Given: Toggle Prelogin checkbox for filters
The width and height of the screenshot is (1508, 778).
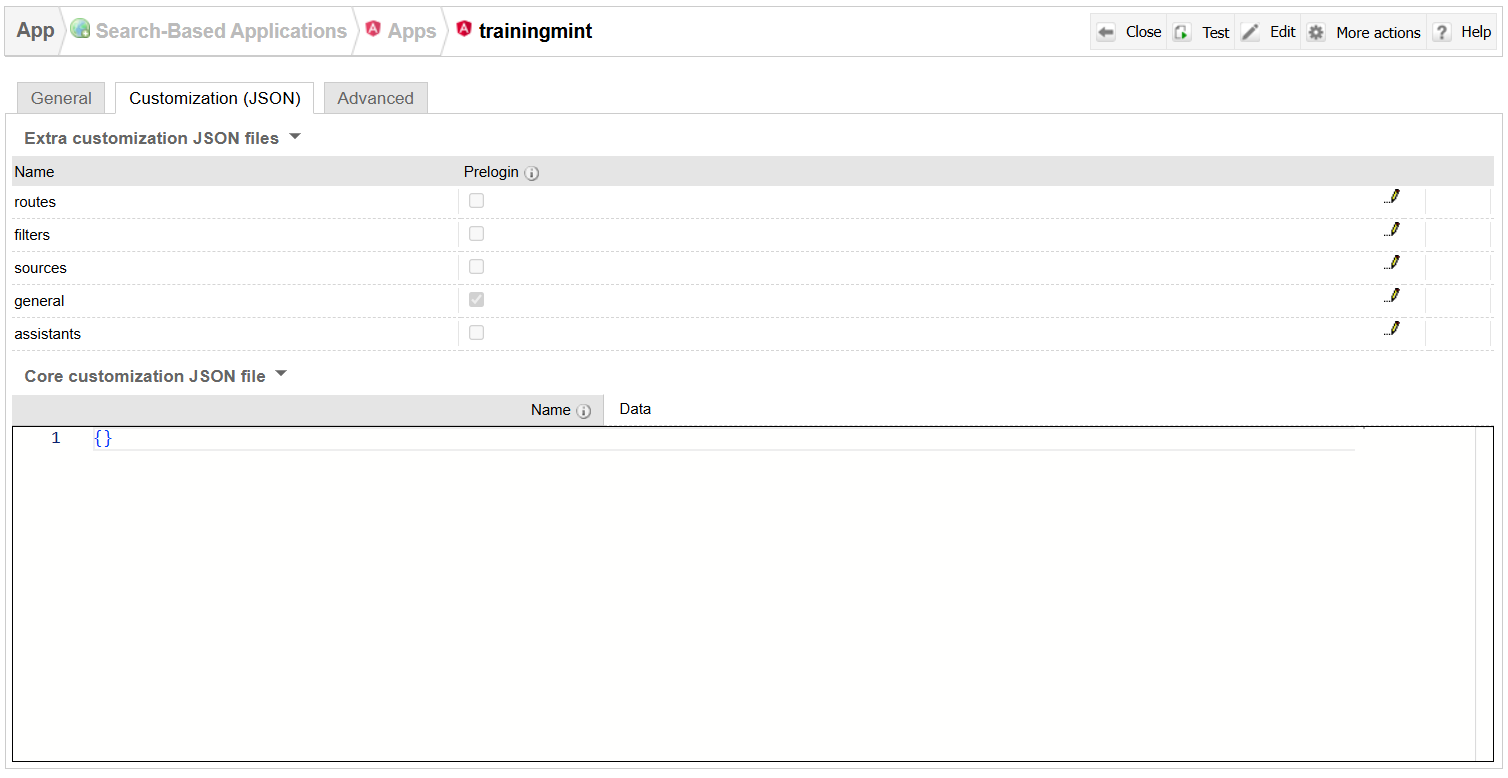Looking at the screenshot, I should [477, 233].
